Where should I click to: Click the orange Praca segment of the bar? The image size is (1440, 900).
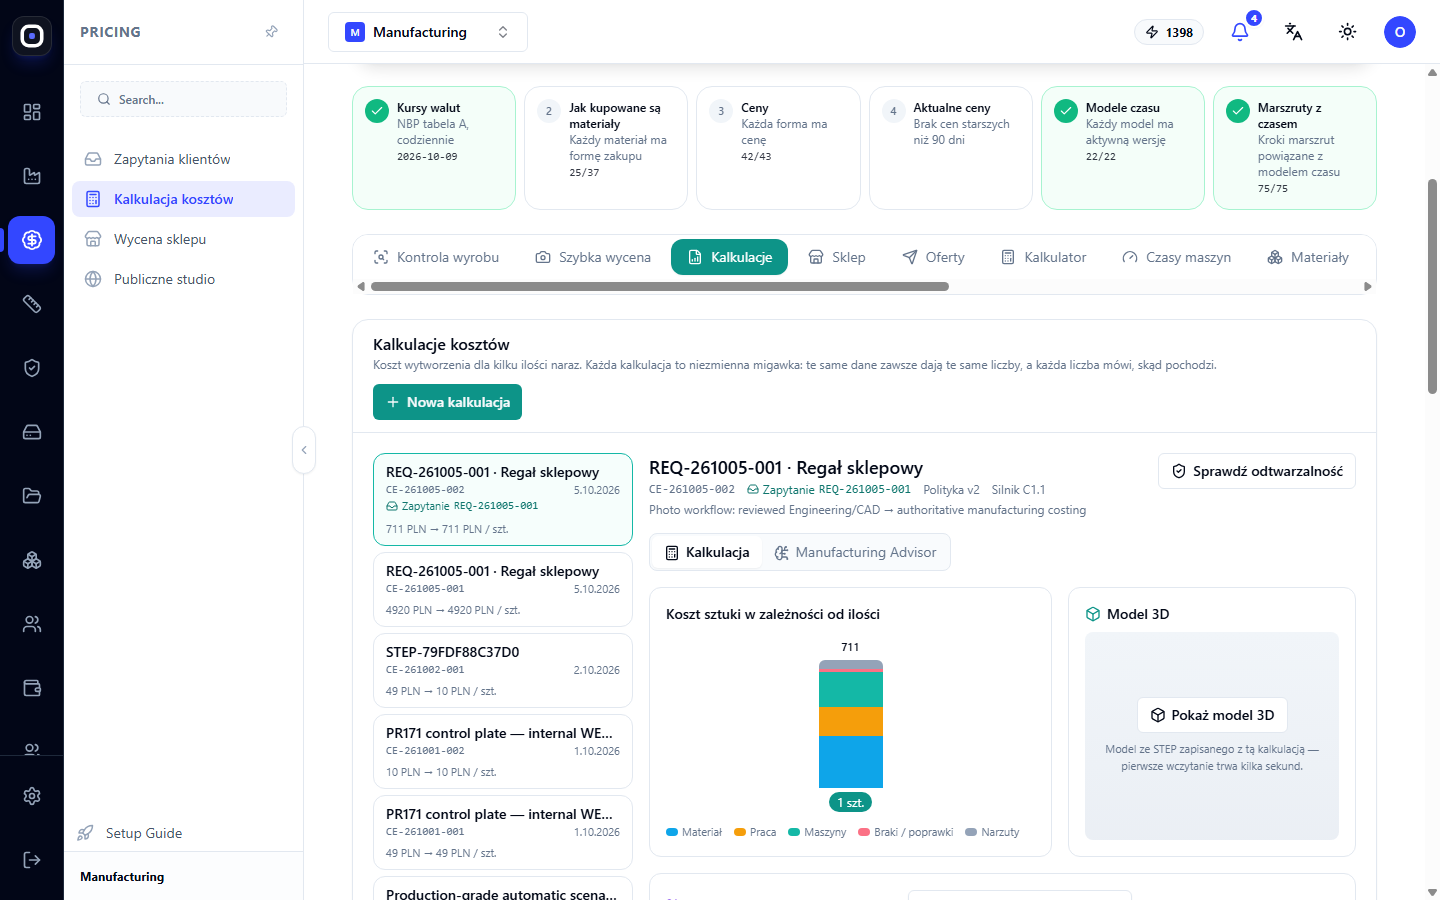pyautogui.click(x=851, y=721)
